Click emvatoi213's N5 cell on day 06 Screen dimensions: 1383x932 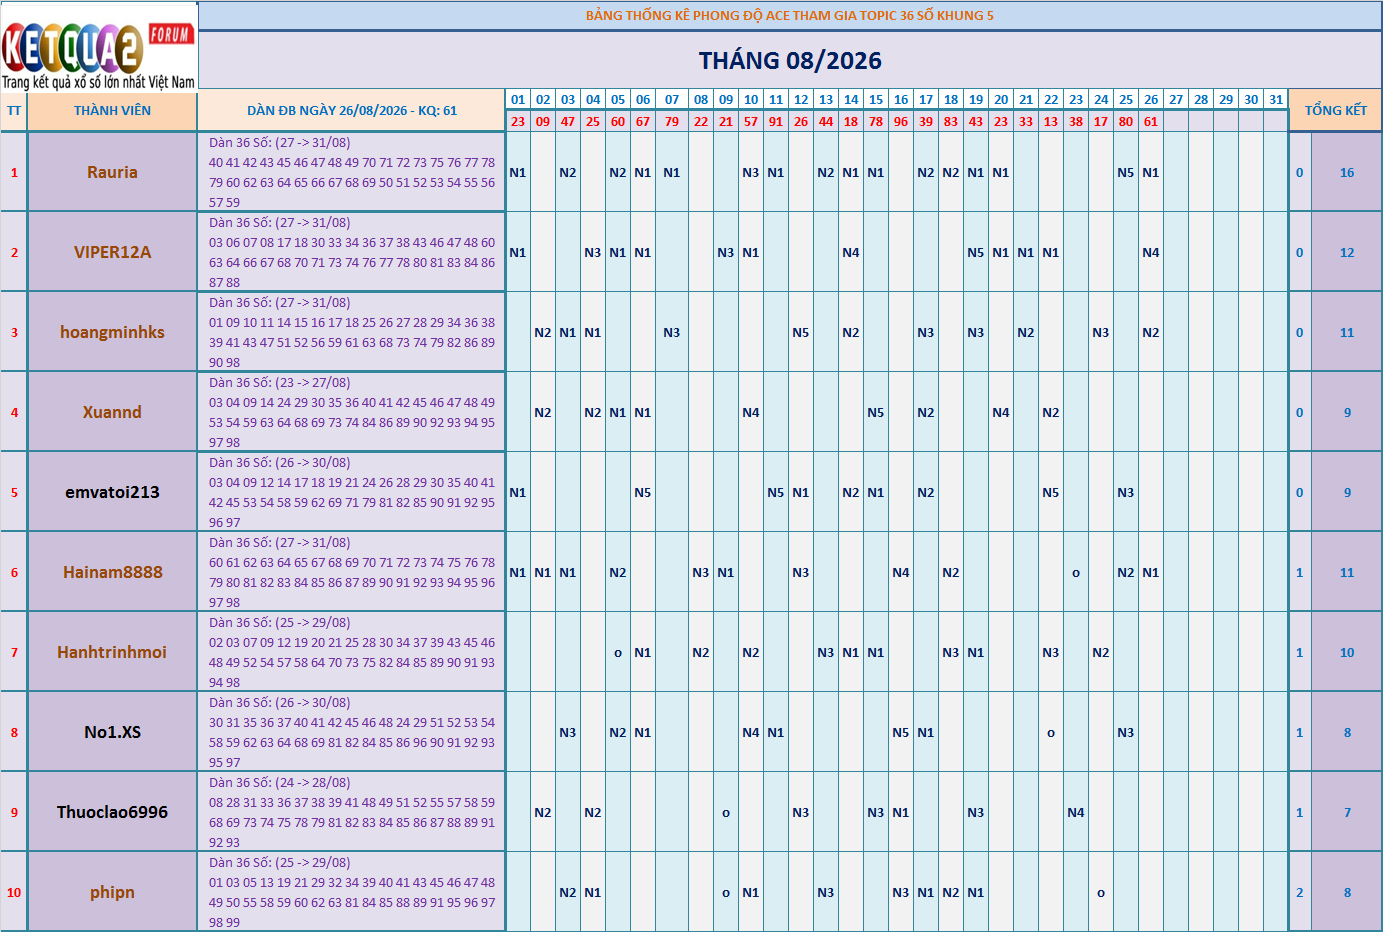click(643, 493)
